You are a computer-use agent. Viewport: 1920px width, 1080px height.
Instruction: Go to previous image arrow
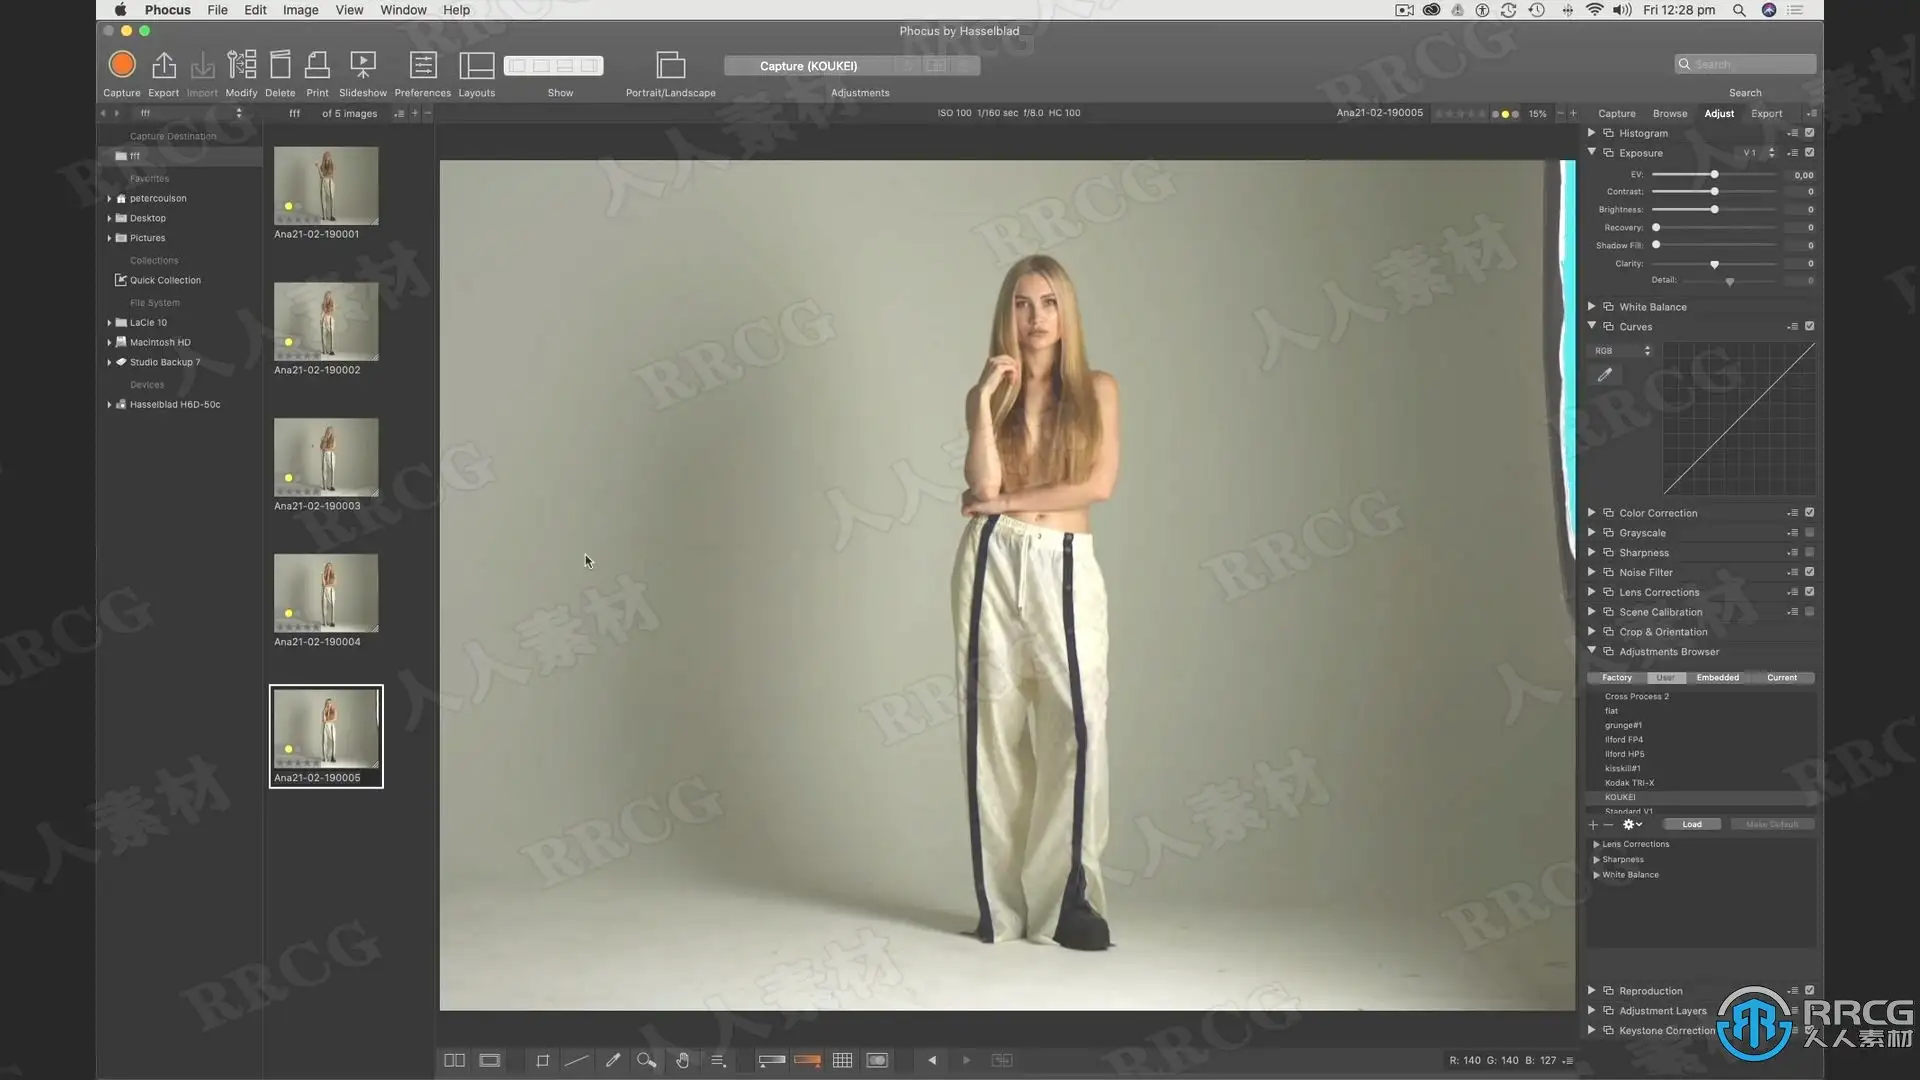point(932,1061)
